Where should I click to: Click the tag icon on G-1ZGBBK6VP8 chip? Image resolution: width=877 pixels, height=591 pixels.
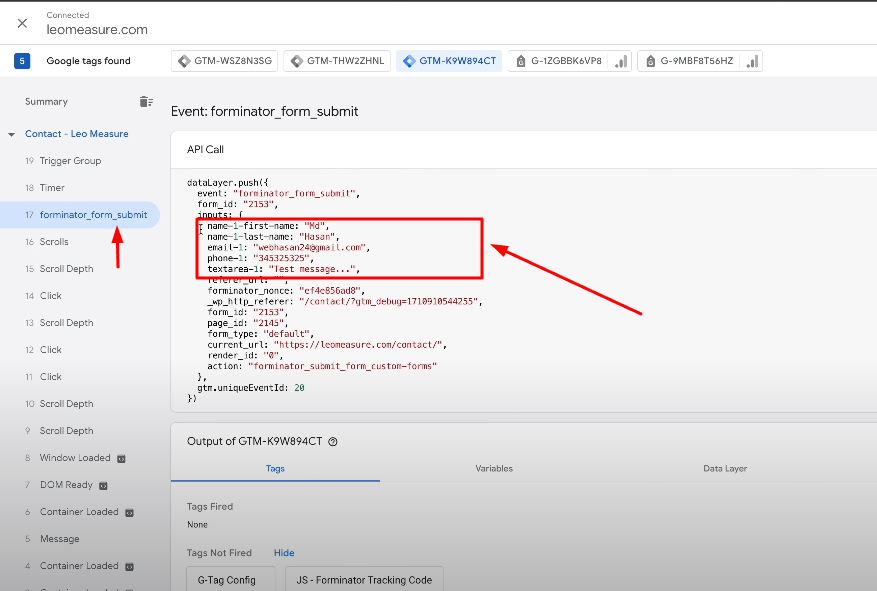(521, 61)
